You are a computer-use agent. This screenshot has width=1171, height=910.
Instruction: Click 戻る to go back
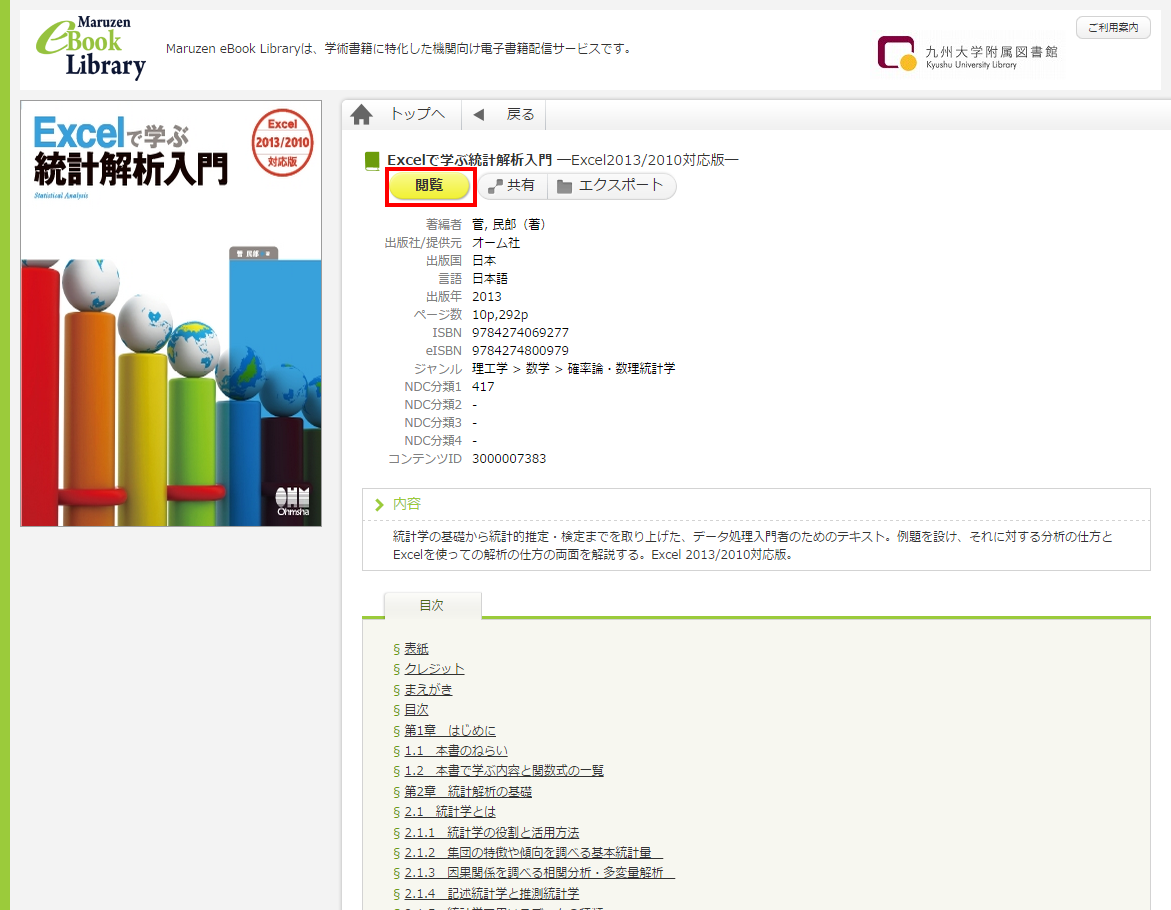coord(520,114)
